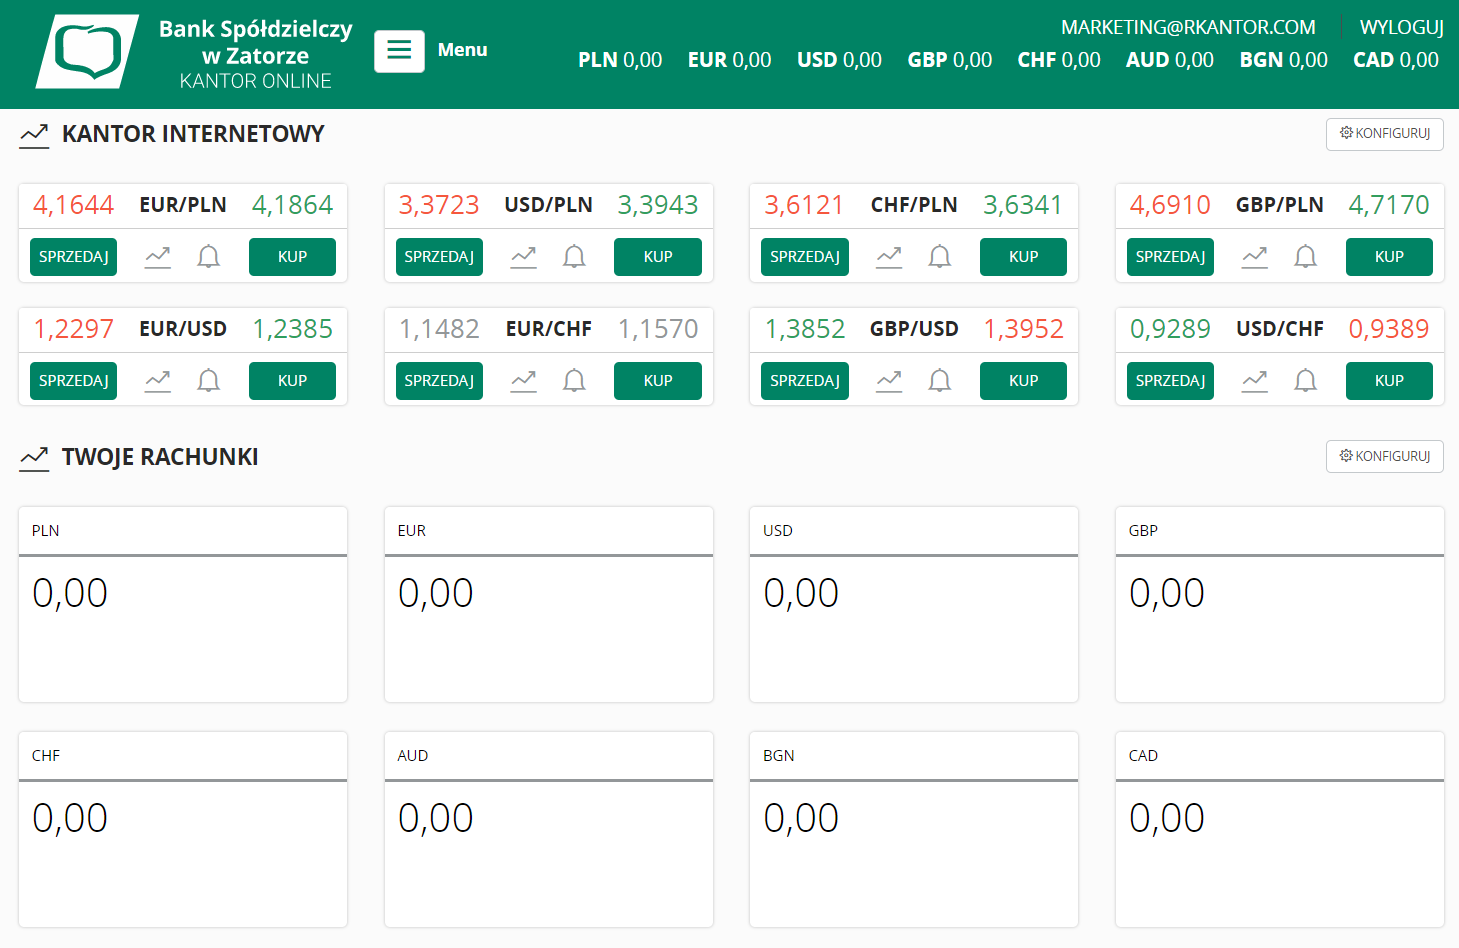
Task: Show the USD/PLN chart icon
Action: [523, 257]
